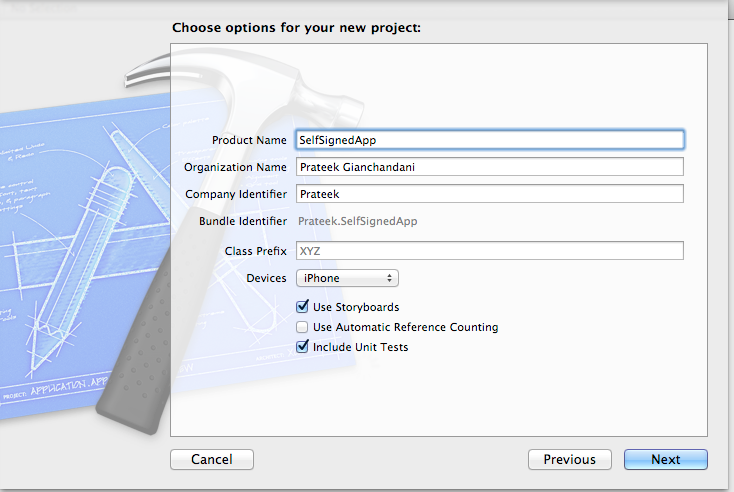Click the Devices label text
Image resolution: width=734 pixels, height=492 pixels.
[267, 278]
